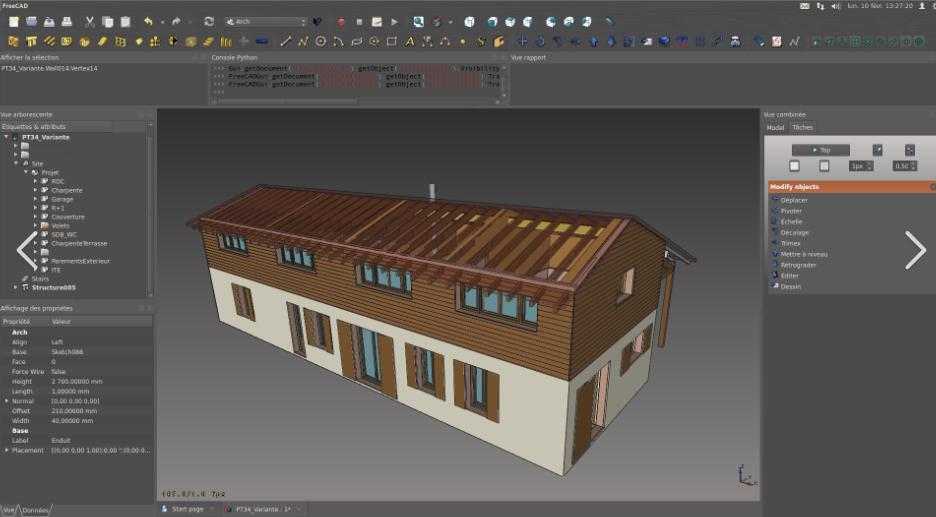Select the Draft Wire polyline tool

pyautogui.click(x=303, y=41)
